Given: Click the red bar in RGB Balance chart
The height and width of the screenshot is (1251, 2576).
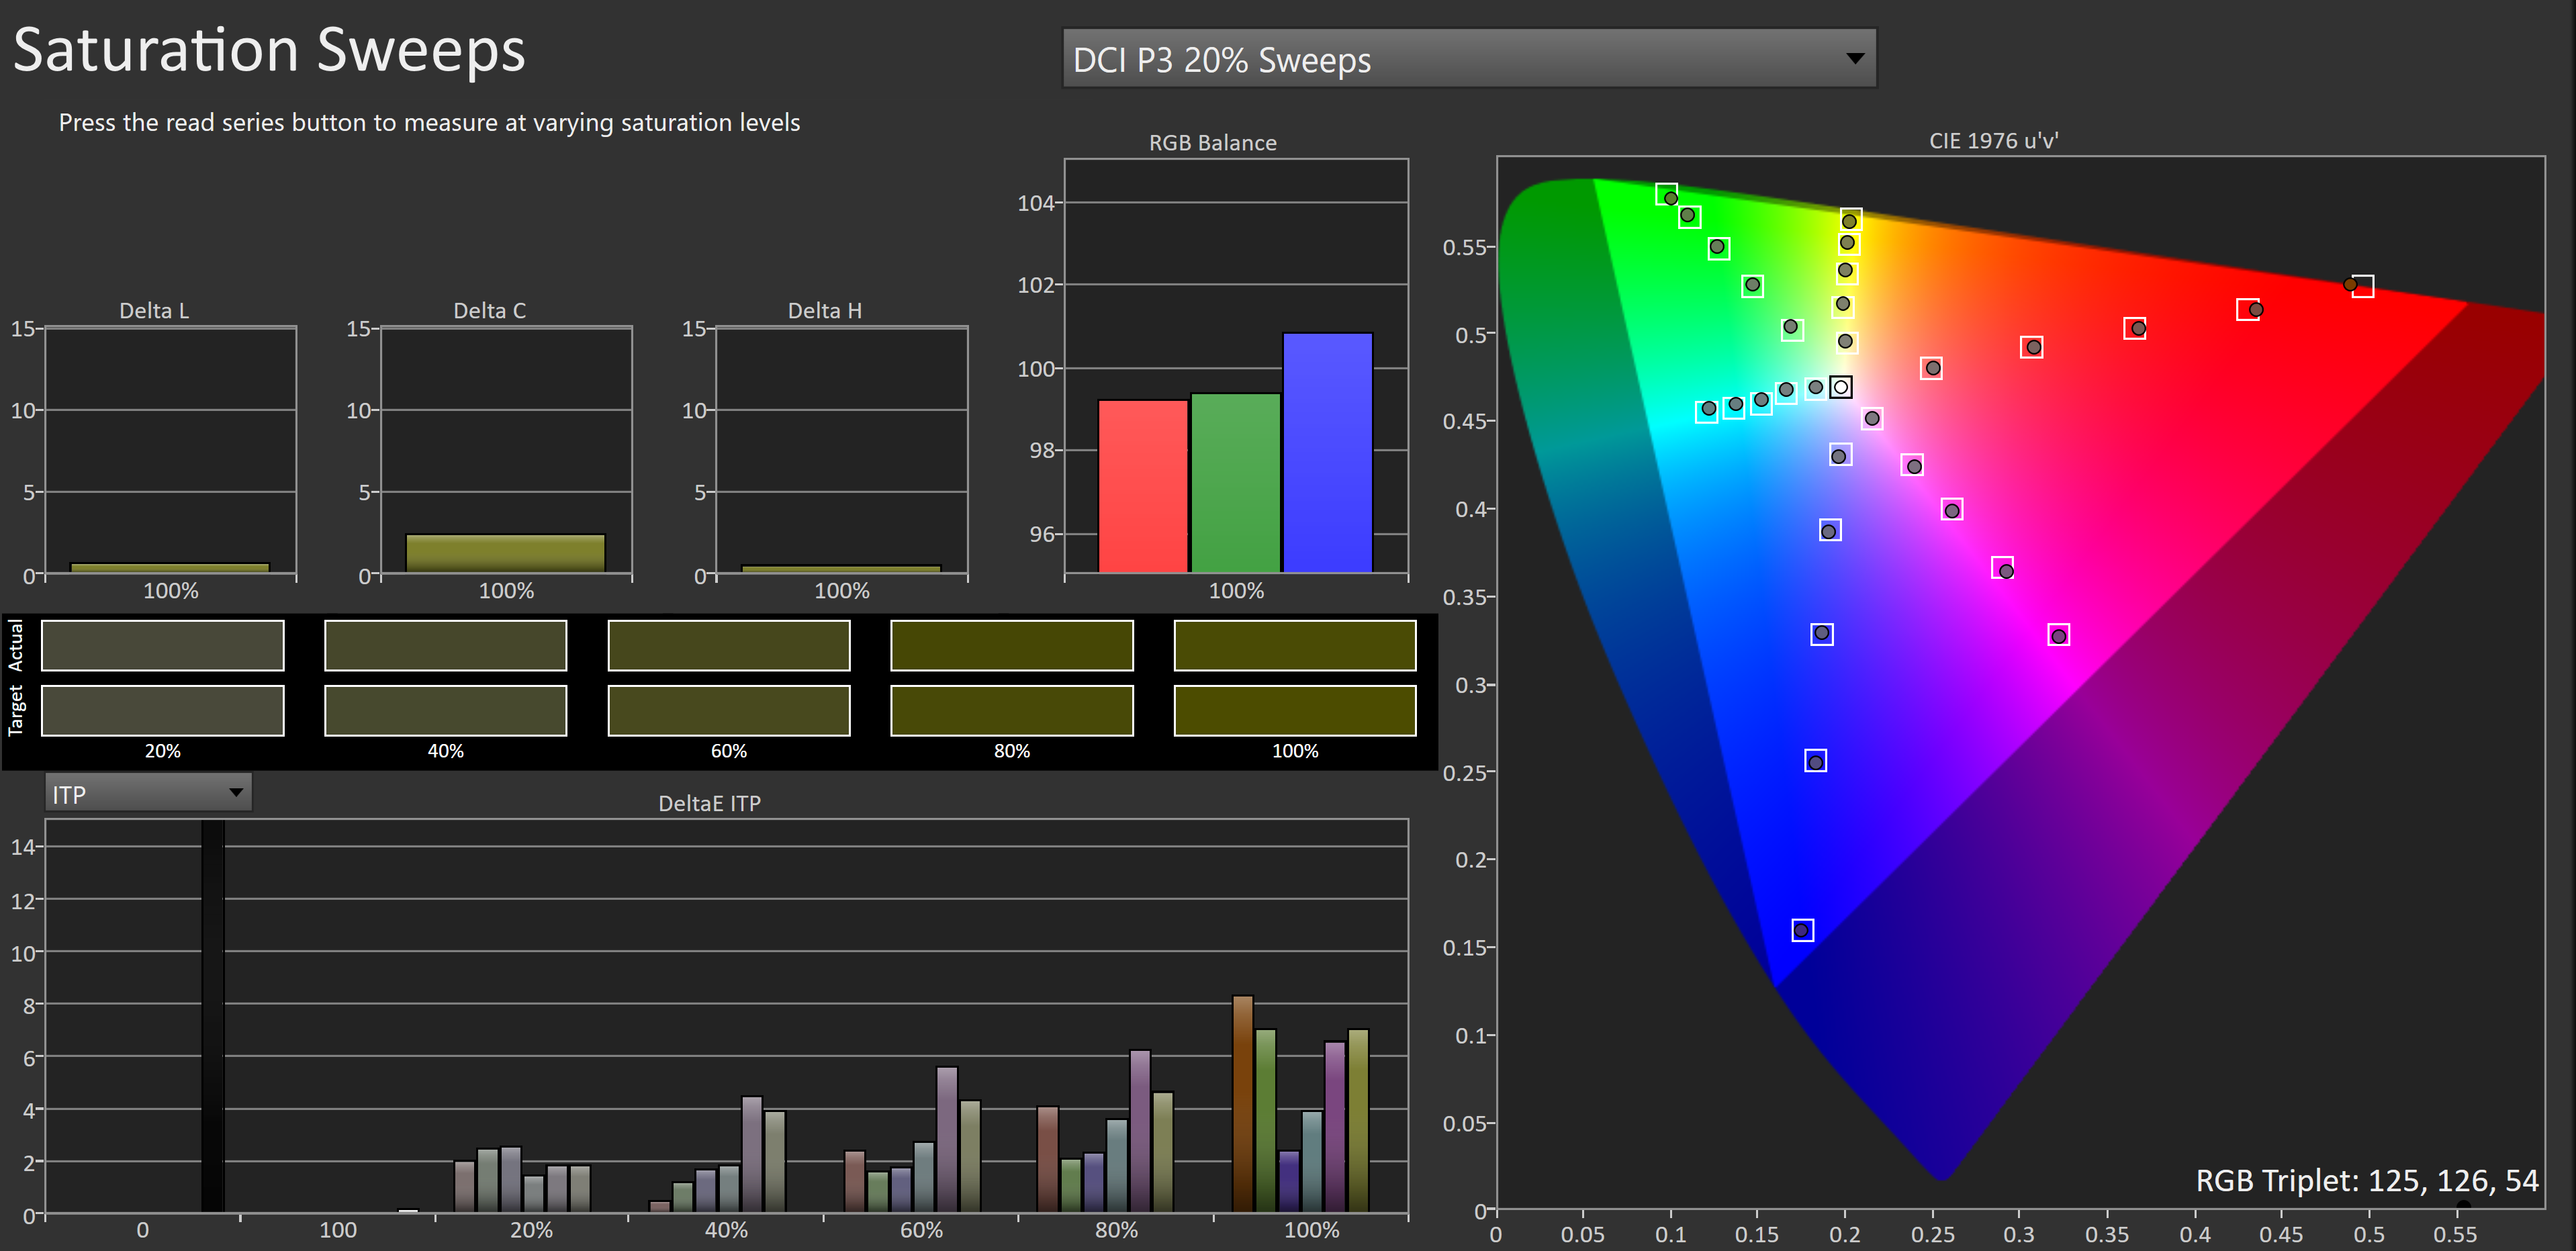Looking at the screenshot, I should [x=1143, y=486].
